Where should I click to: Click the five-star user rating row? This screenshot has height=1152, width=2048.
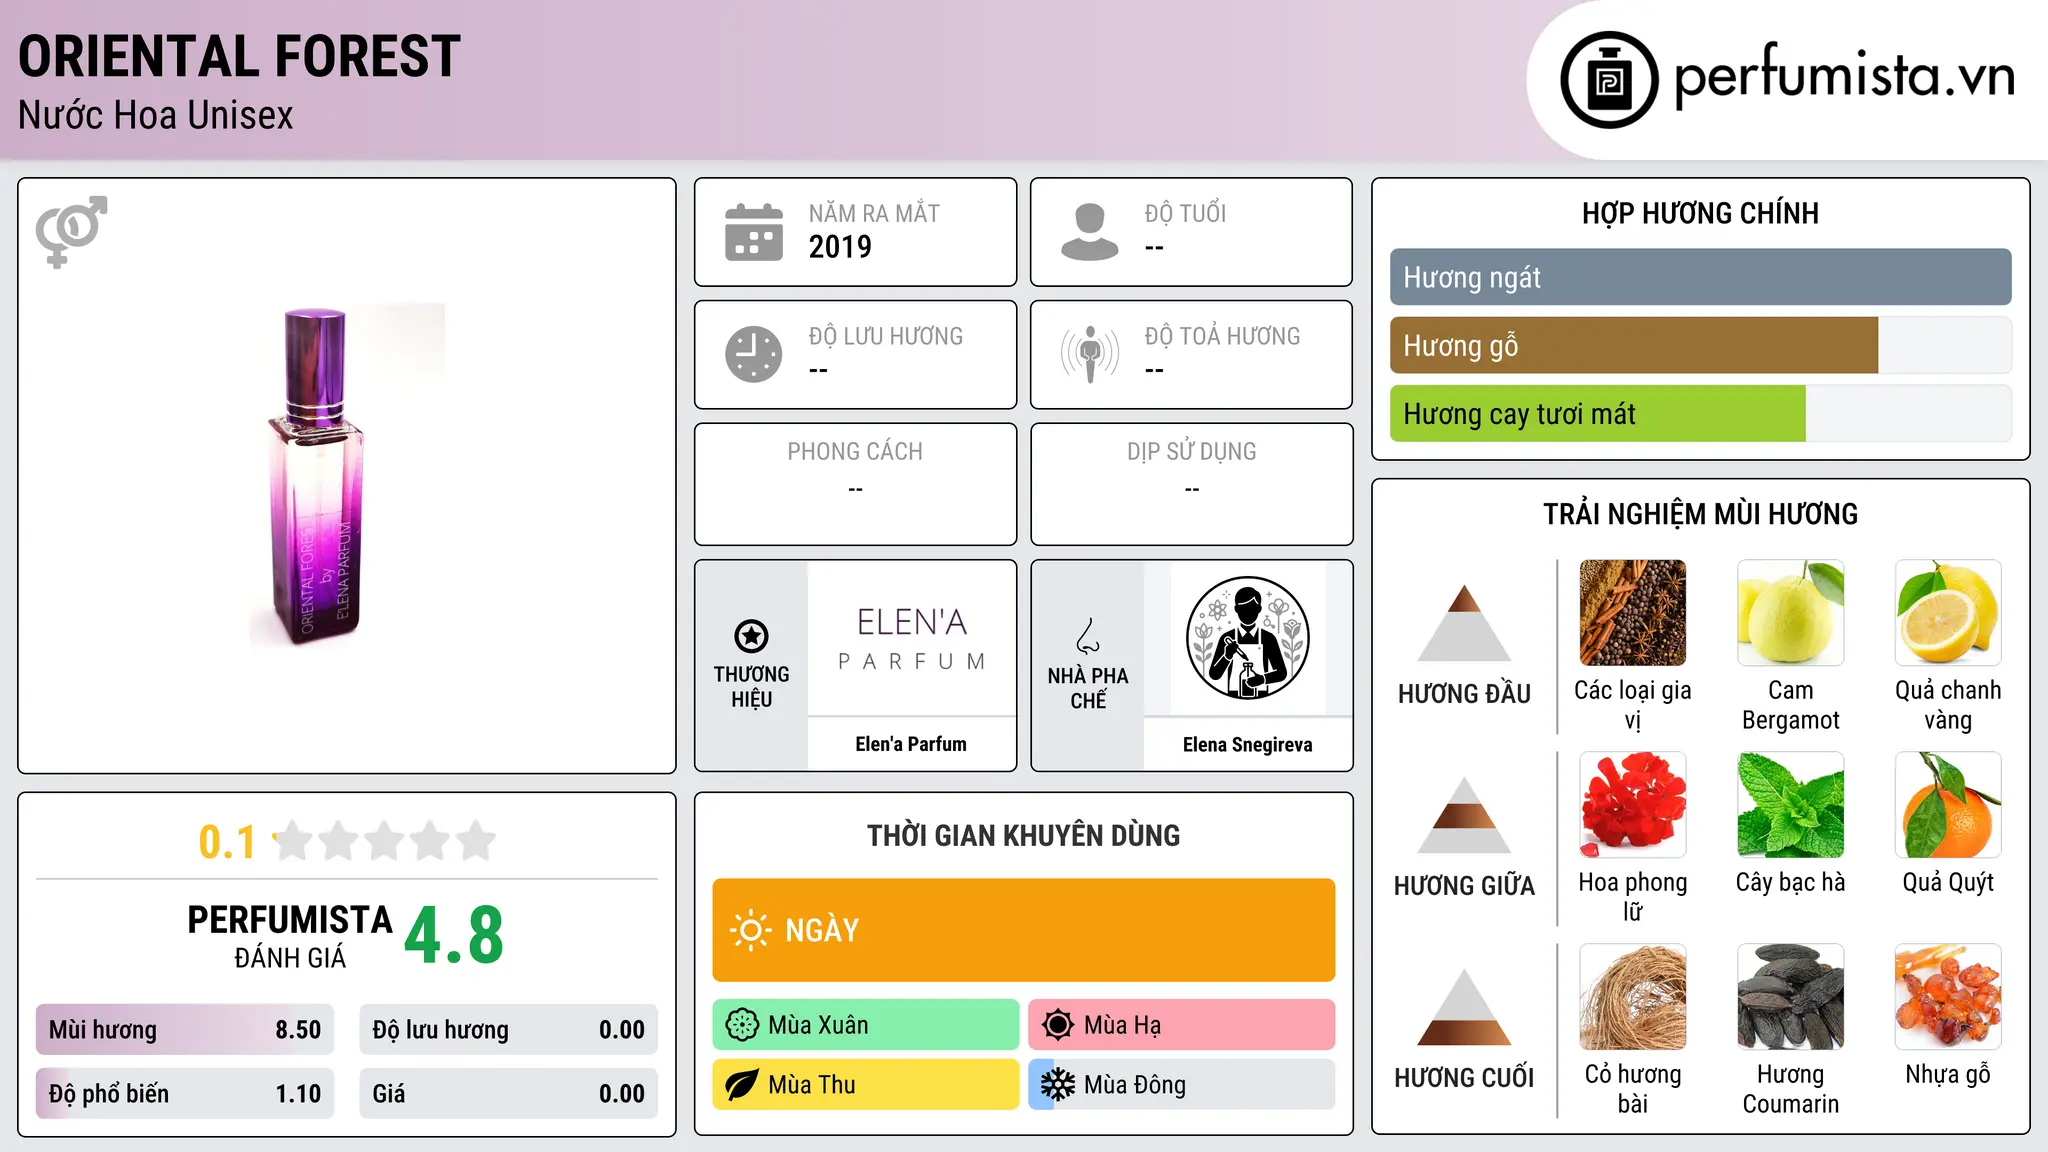pos(385,841)
